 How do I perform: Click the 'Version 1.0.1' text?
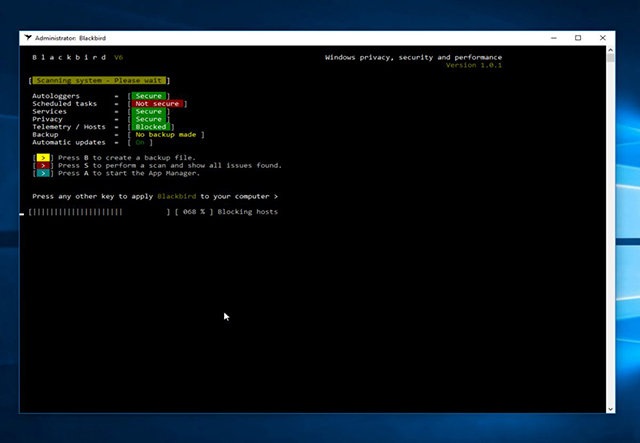473,65
